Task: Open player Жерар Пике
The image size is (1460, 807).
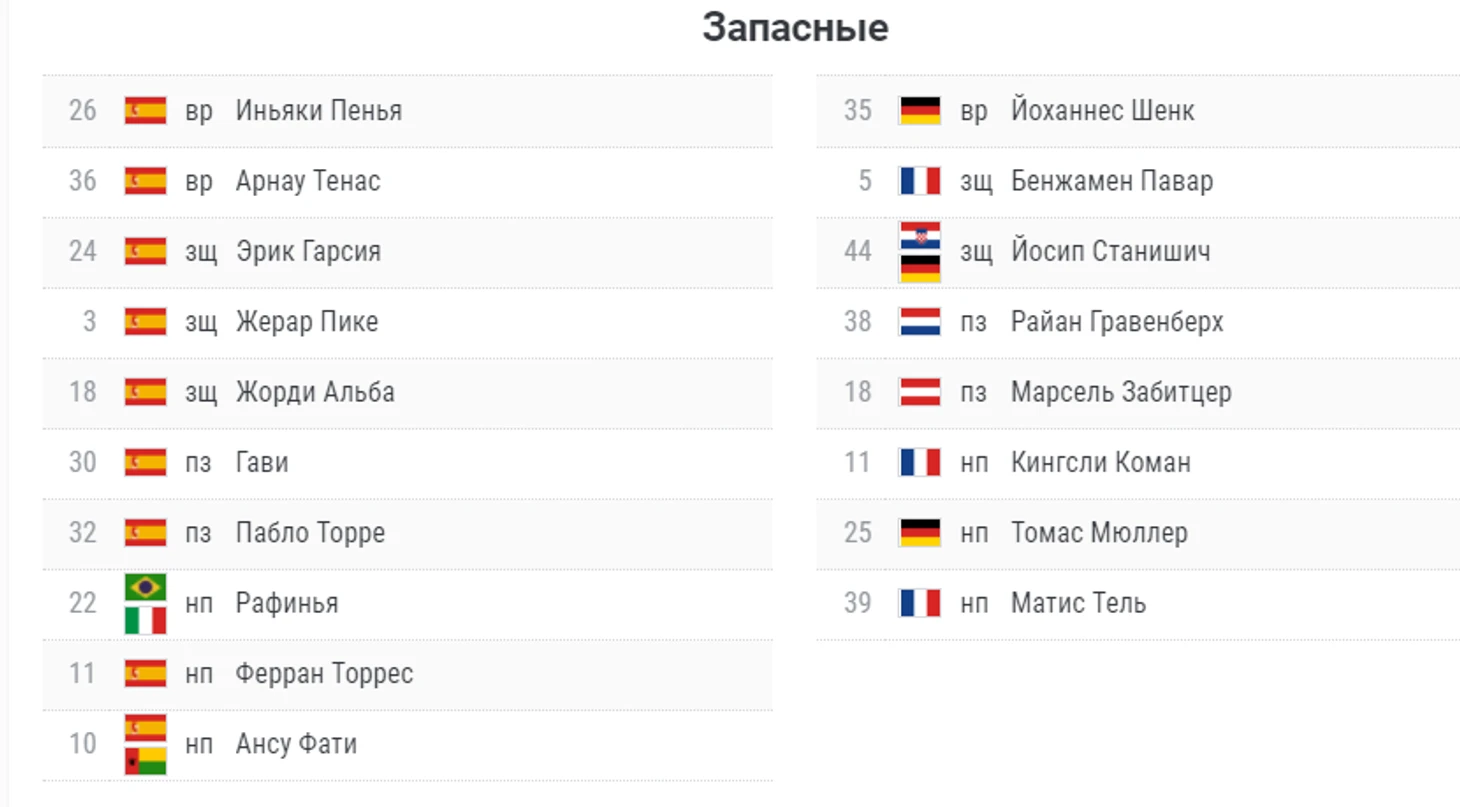Action: pos(307,322)
